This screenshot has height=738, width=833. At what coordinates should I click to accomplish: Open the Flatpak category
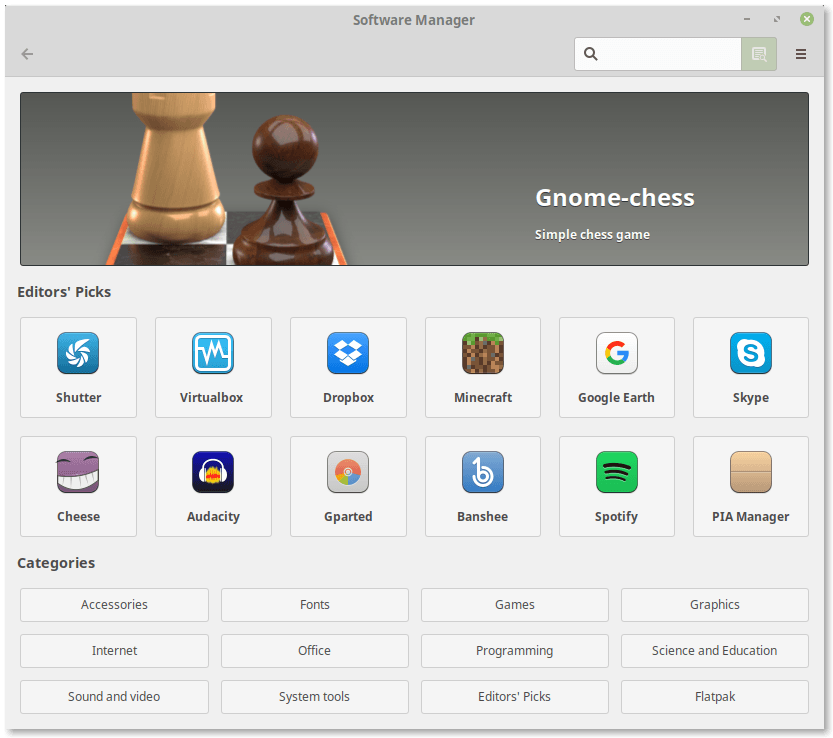point(714,697)
